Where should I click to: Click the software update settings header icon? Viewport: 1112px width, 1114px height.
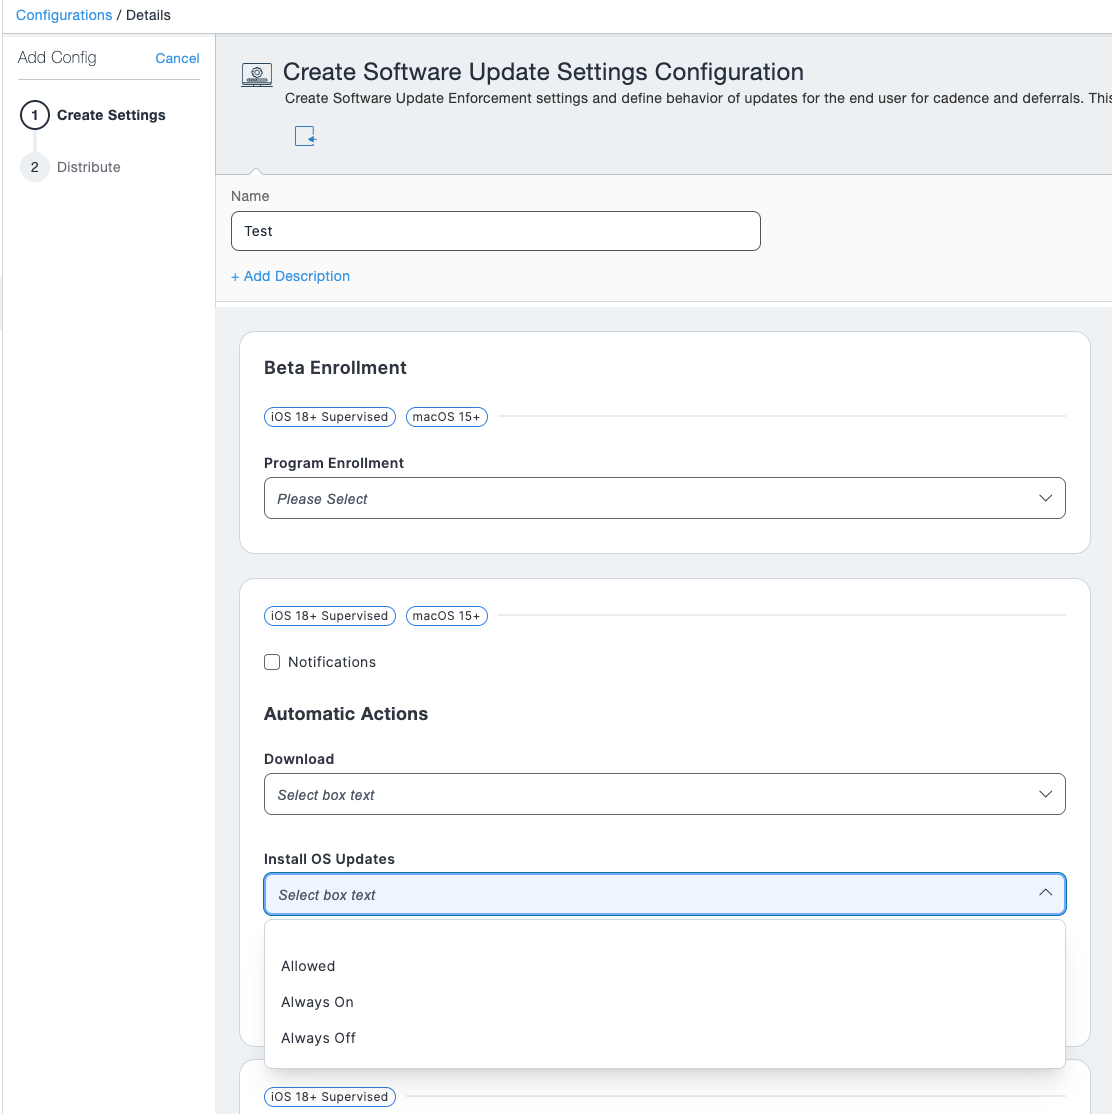255,72
